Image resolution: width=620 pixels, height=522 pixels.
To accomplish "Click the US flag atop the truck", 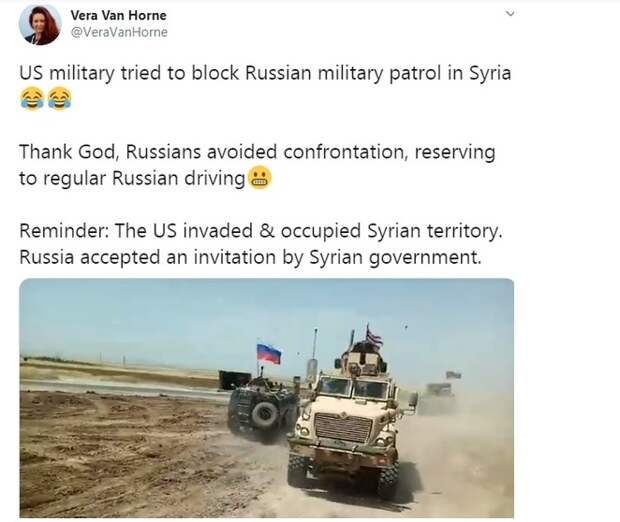I will click(374, 337).
